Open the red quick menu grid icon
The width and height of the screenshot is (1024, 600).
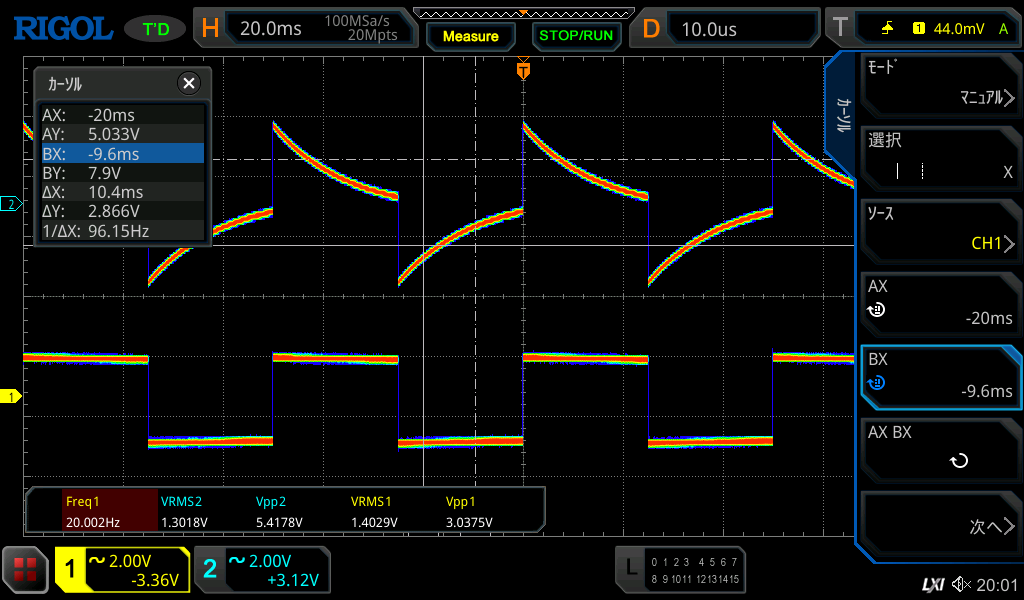[25, 571]
